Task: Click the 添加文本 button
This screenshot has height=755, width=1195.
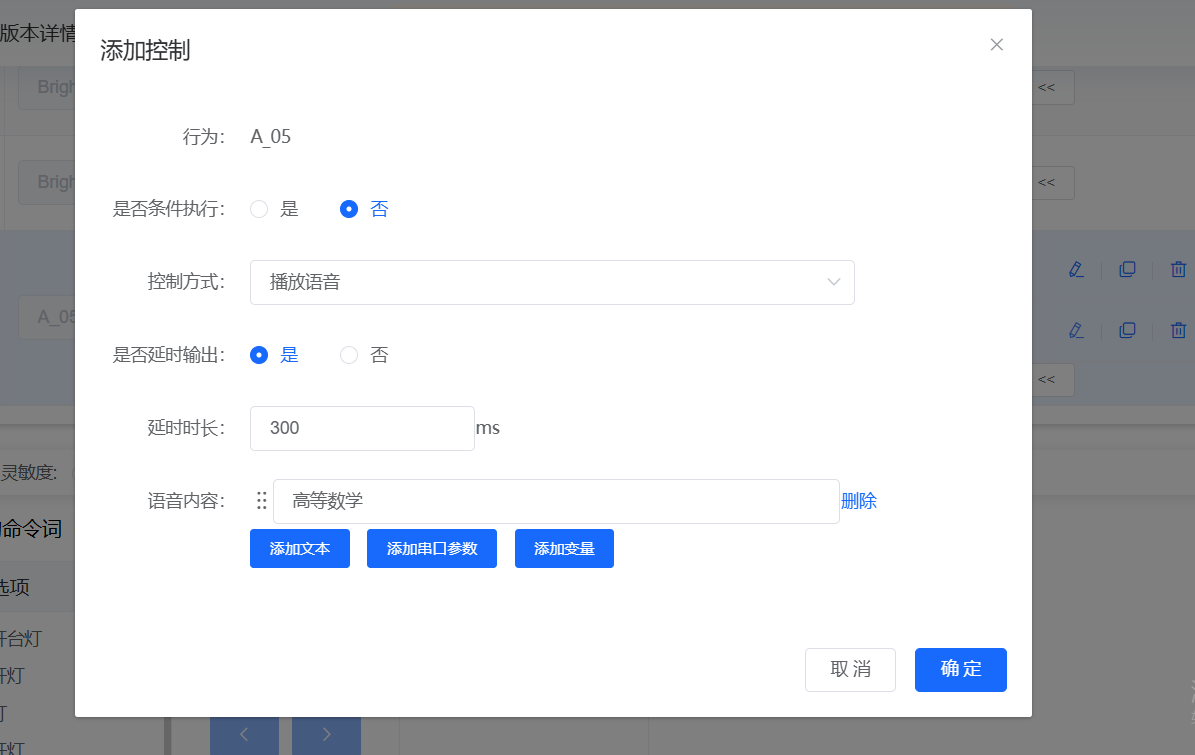Action: [299, 548]
